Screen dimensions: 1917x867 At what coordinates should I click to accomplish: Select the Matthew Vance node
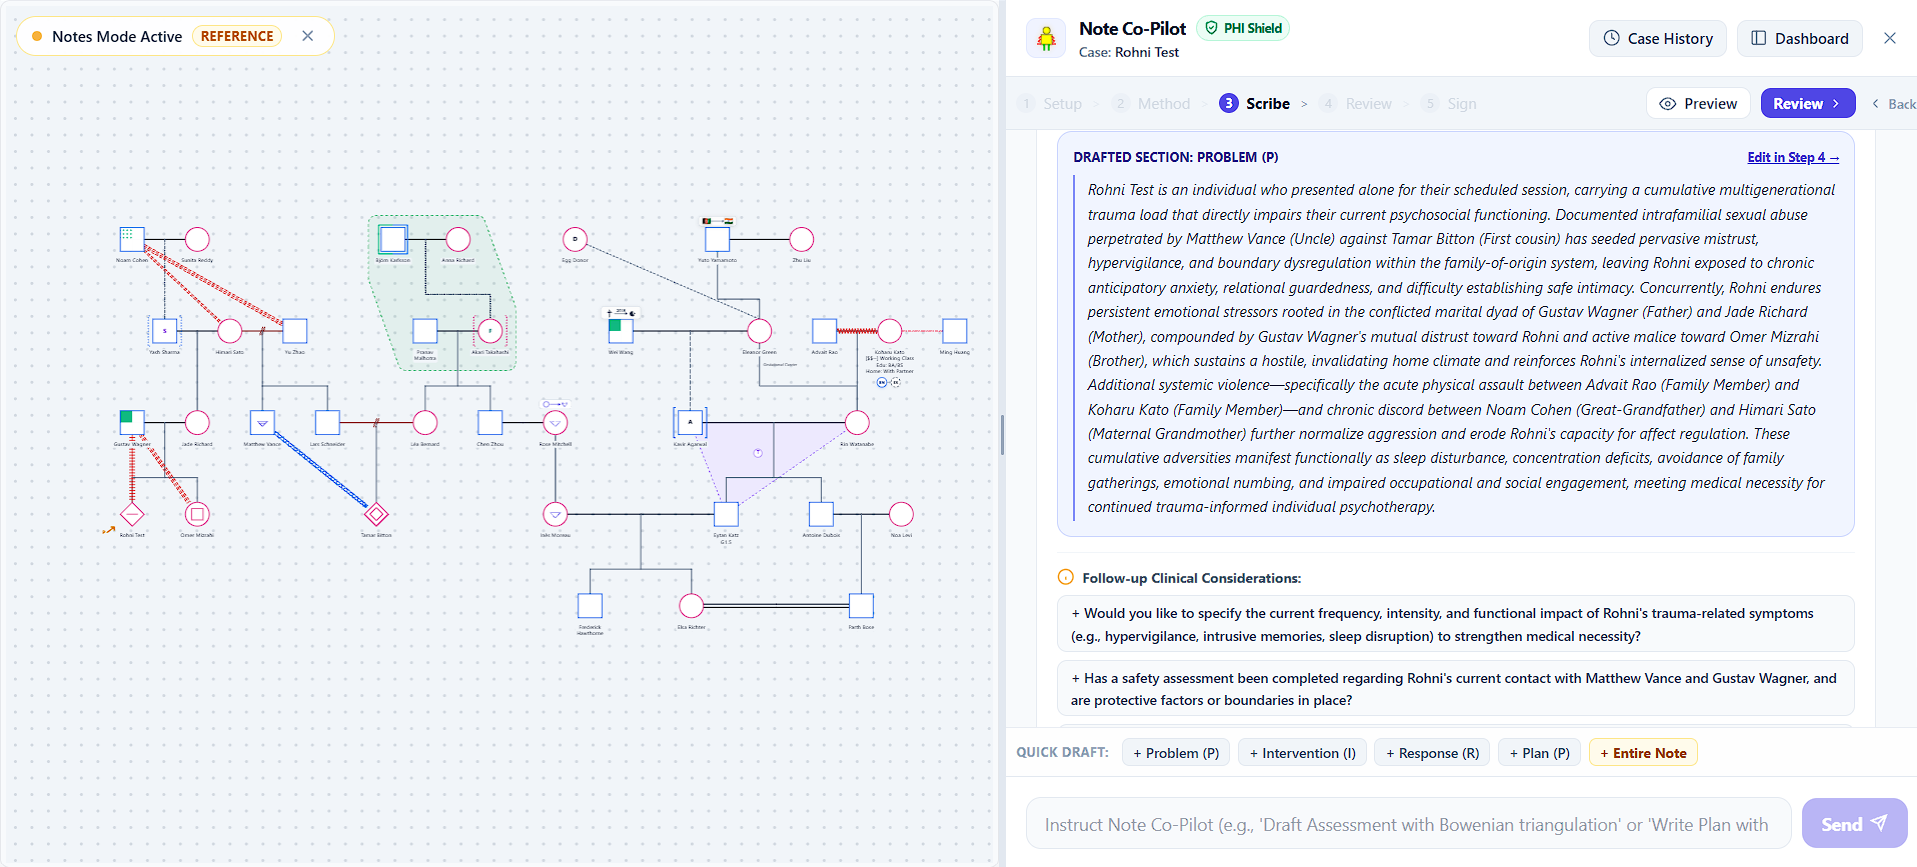coord(262,422)
